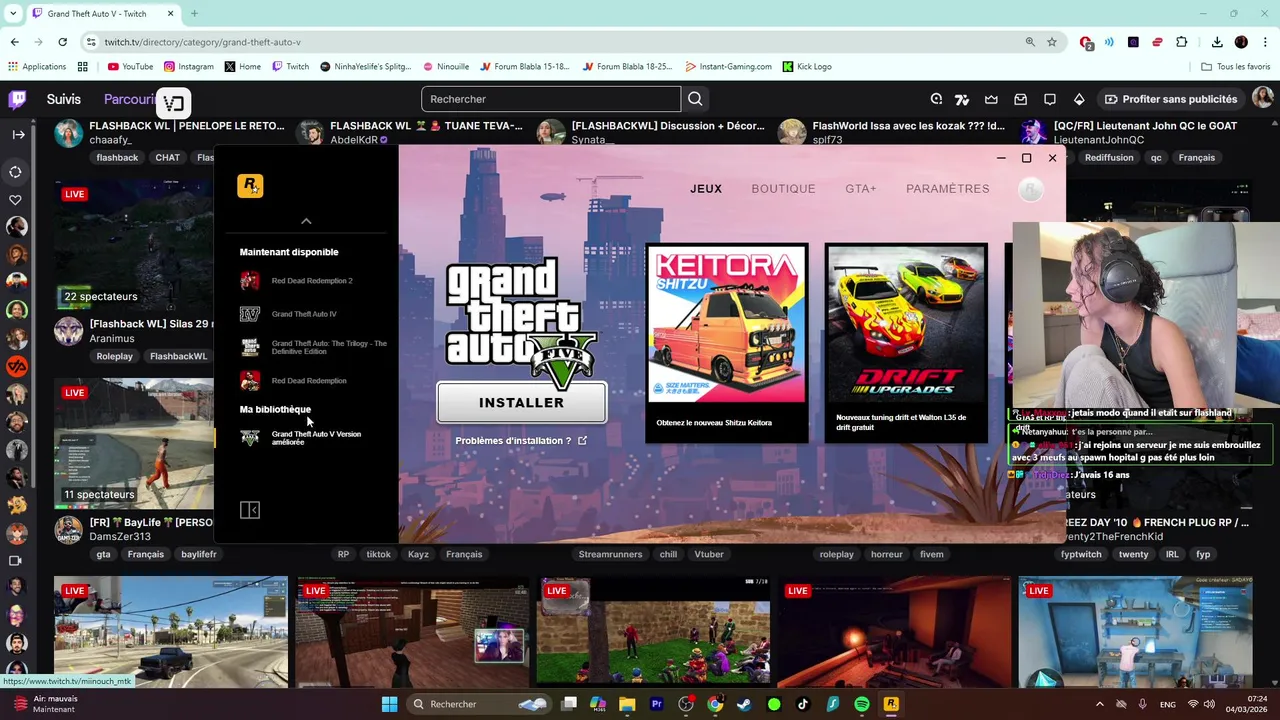Screen dimensions: 1280x720
Task: Switch to the JEUX tab
Action: click(x=705, y=189)
